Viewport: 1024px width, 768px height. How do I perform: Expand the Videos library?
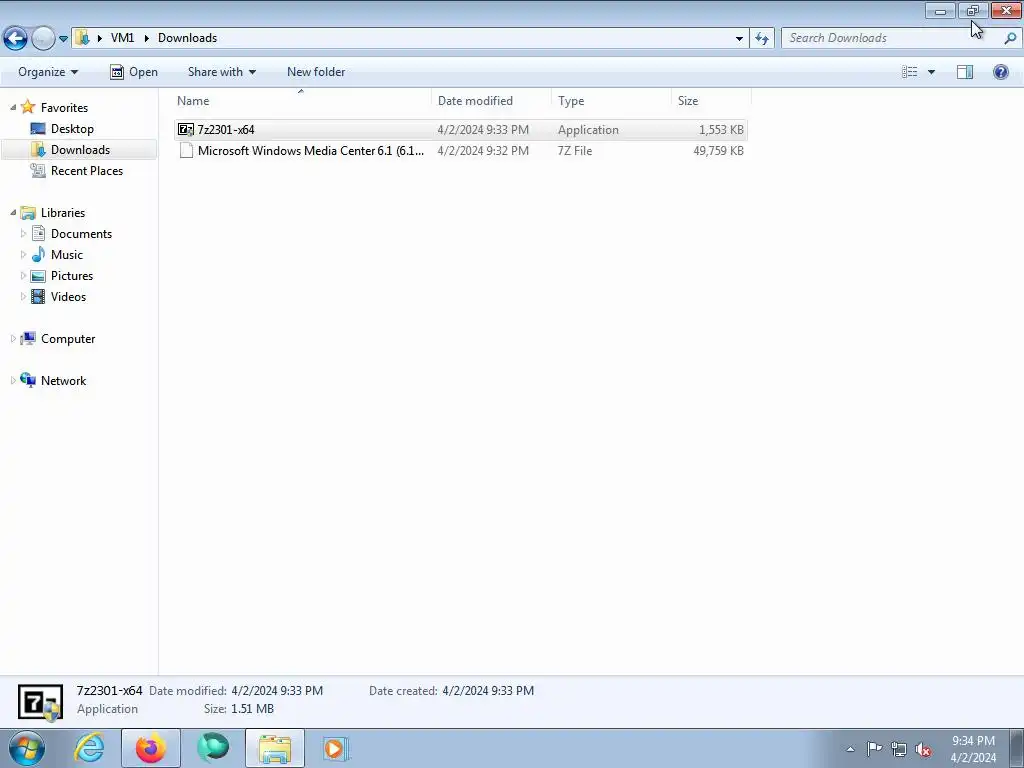click(24, 296)
